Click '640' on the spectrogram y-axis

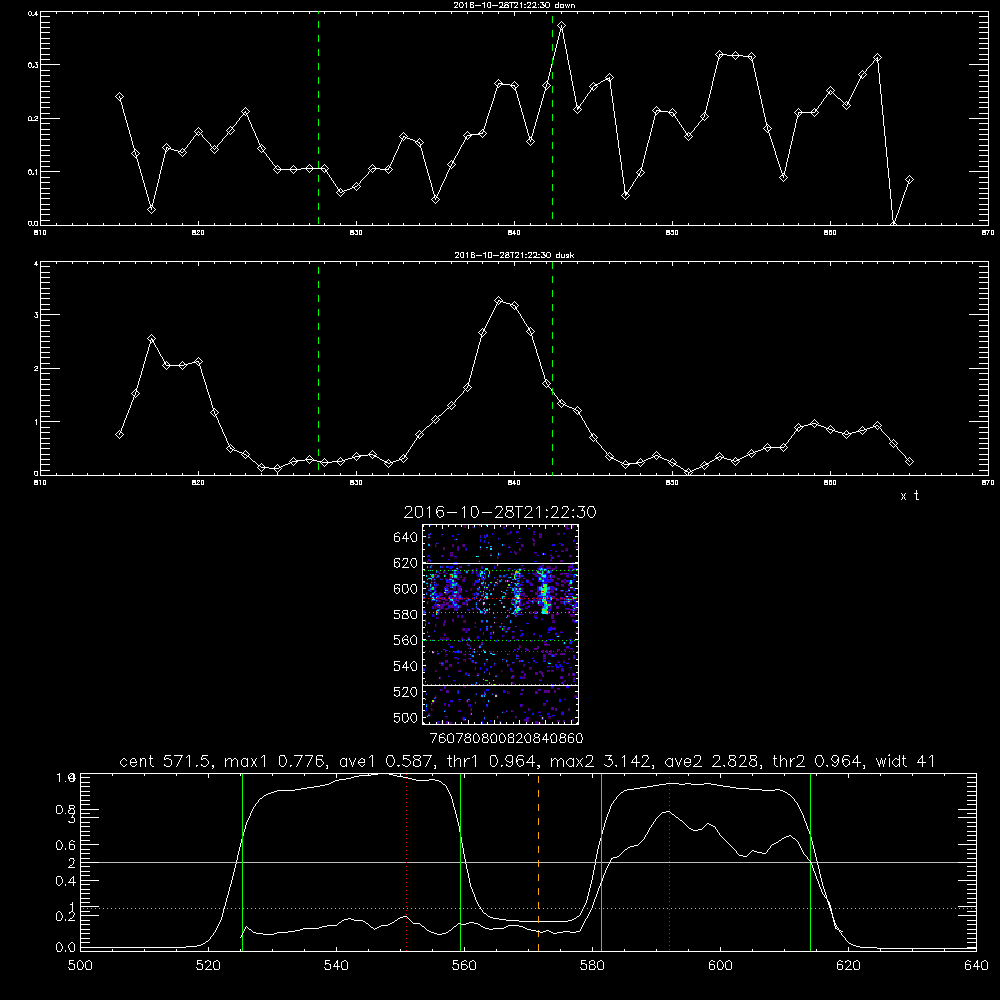[x=406, y=538]
